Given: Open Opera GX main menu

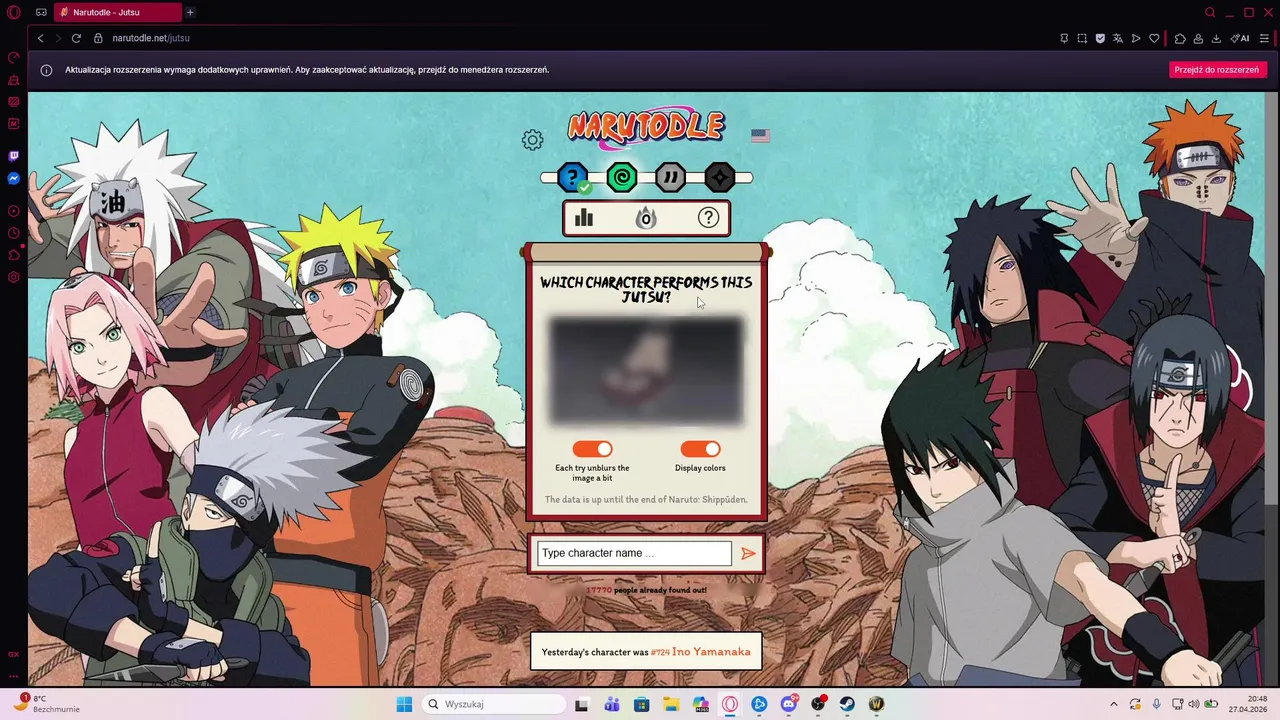Looking at the screenshot, I should 14,12.
